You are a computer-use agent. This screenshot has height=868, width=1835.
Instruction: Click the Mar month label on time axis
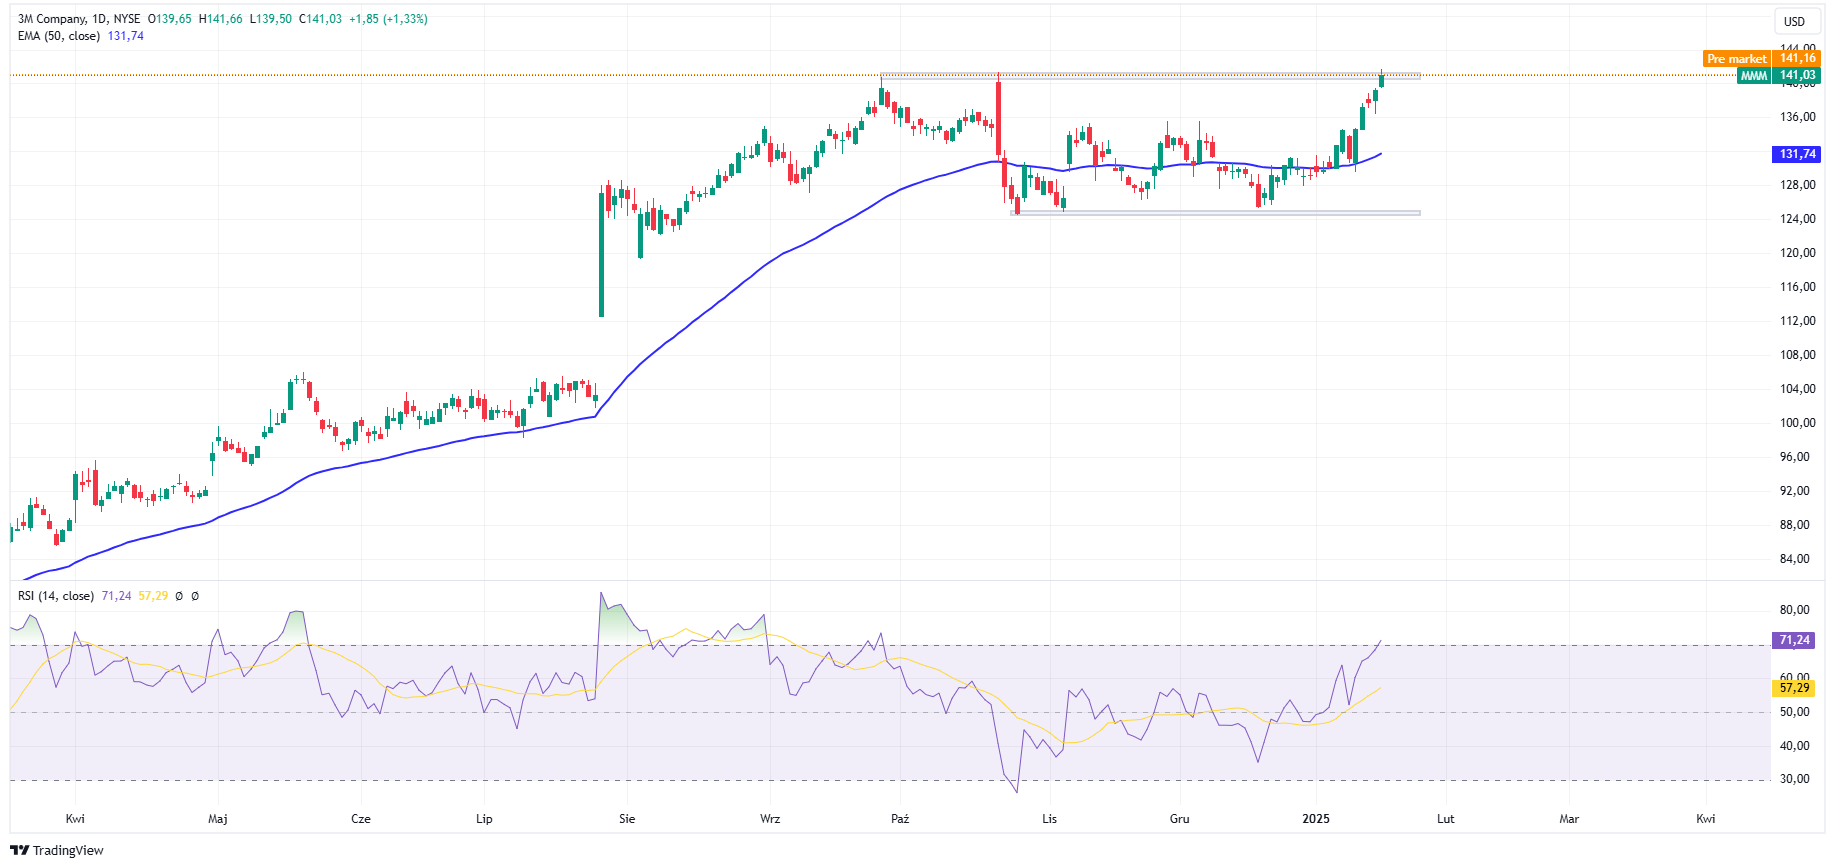pos(1569,819)
